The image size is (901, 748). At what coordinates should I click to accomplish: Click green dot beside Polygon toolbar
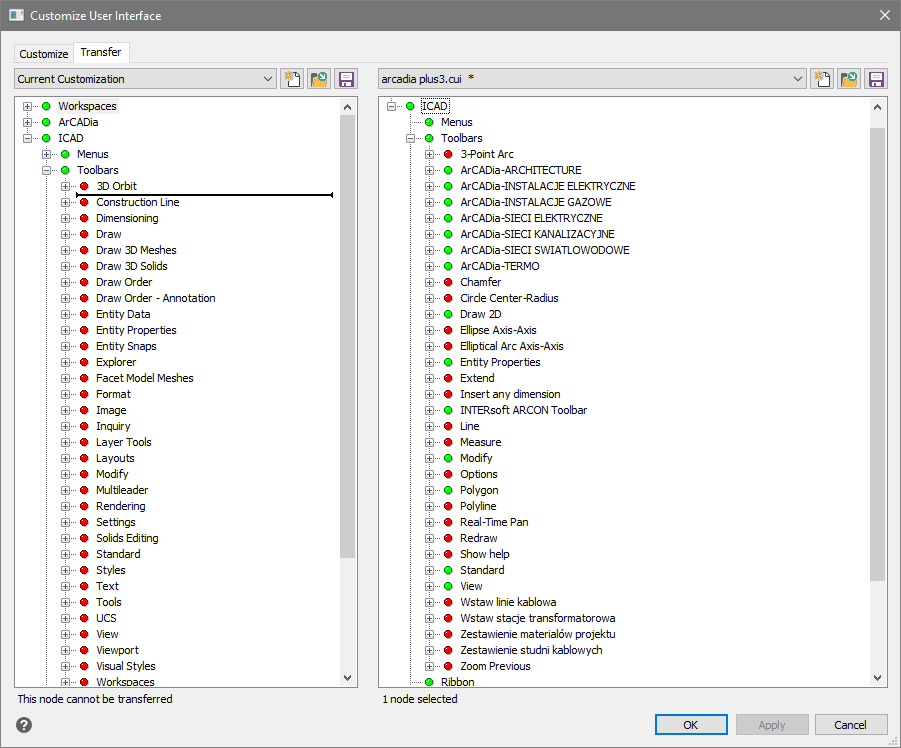[x=448, y=490]
